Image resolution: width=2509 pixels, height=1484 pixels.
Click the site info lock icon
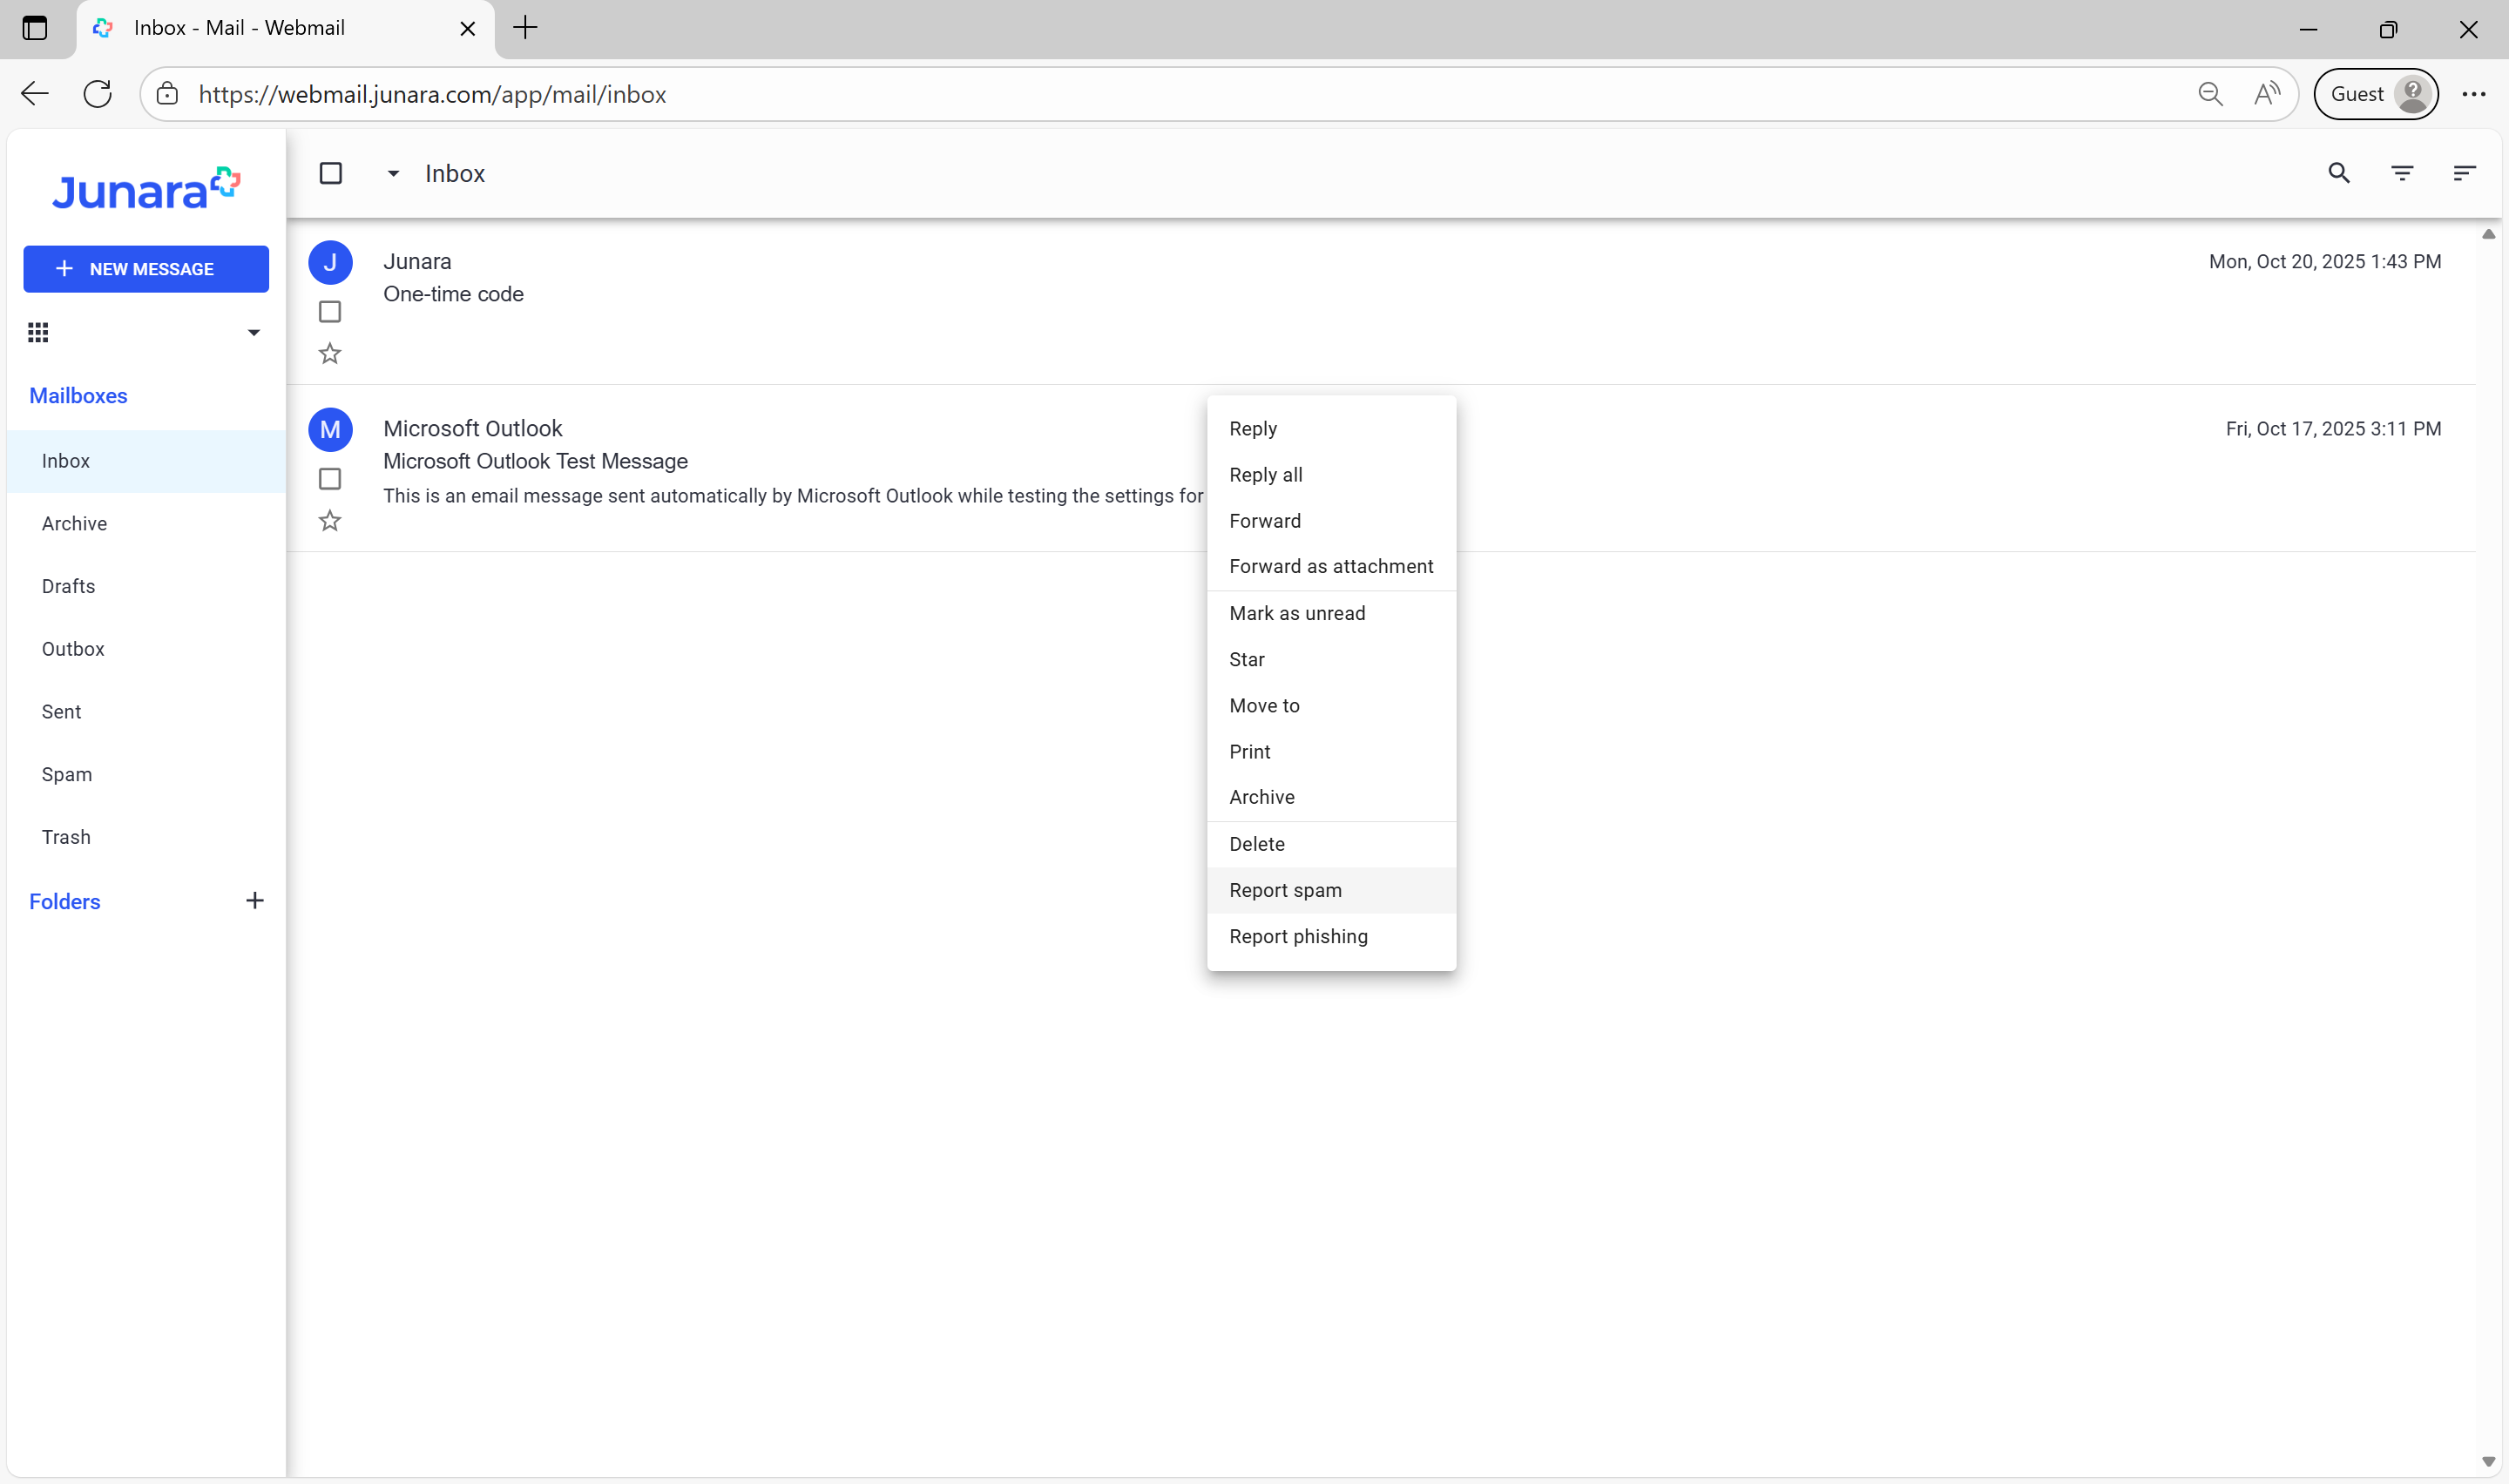(x=167, y=94)
